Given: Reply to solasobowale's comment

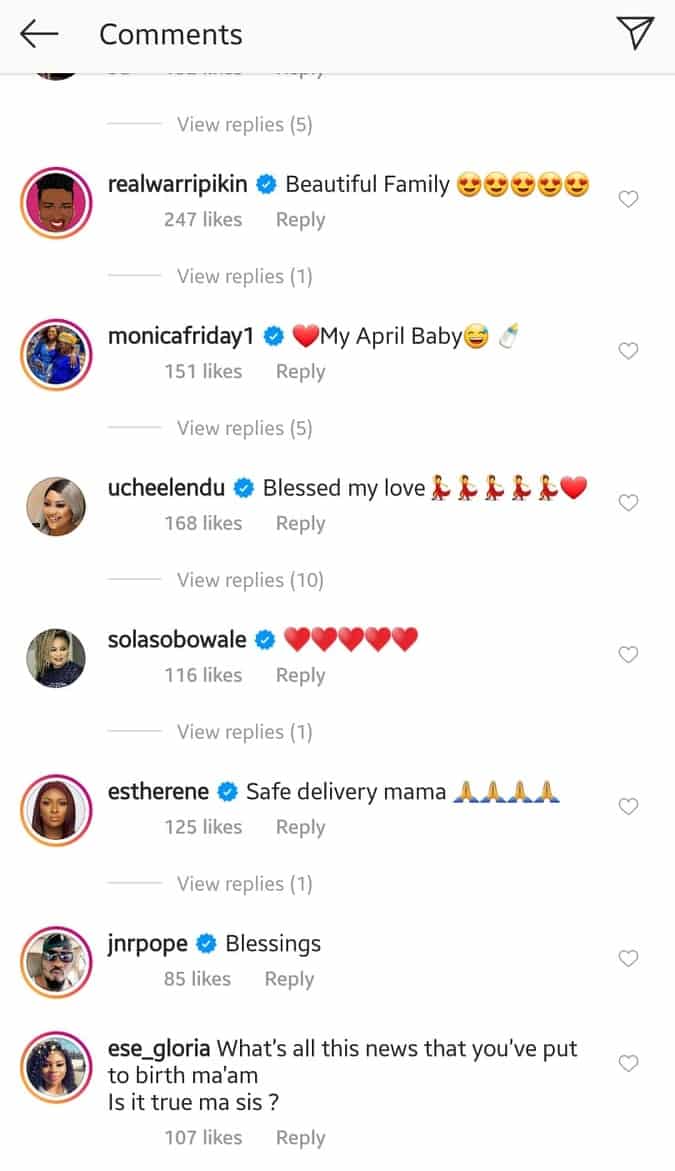Looking at the screenshot, I should [x=300, y=675].
